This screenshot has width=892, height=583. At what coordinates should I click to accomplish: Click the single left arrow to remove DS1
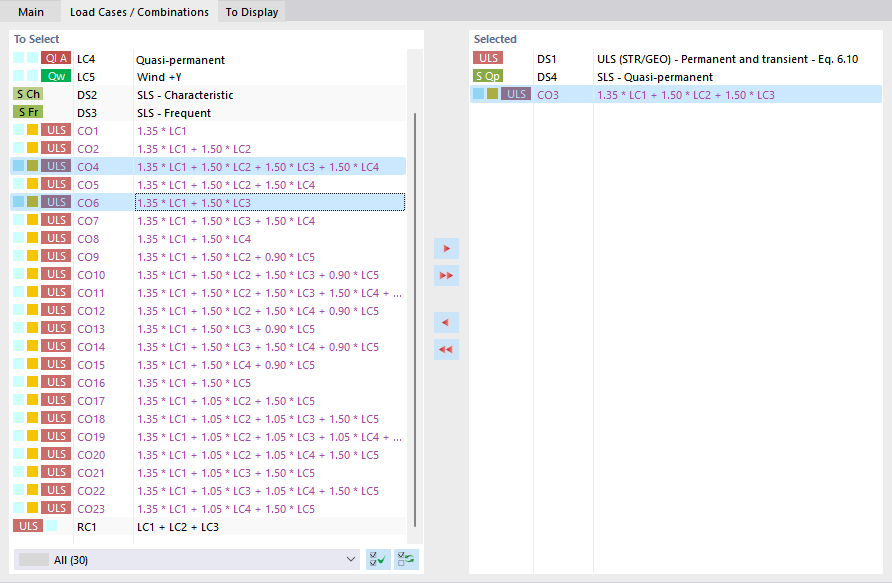point(446,322)
